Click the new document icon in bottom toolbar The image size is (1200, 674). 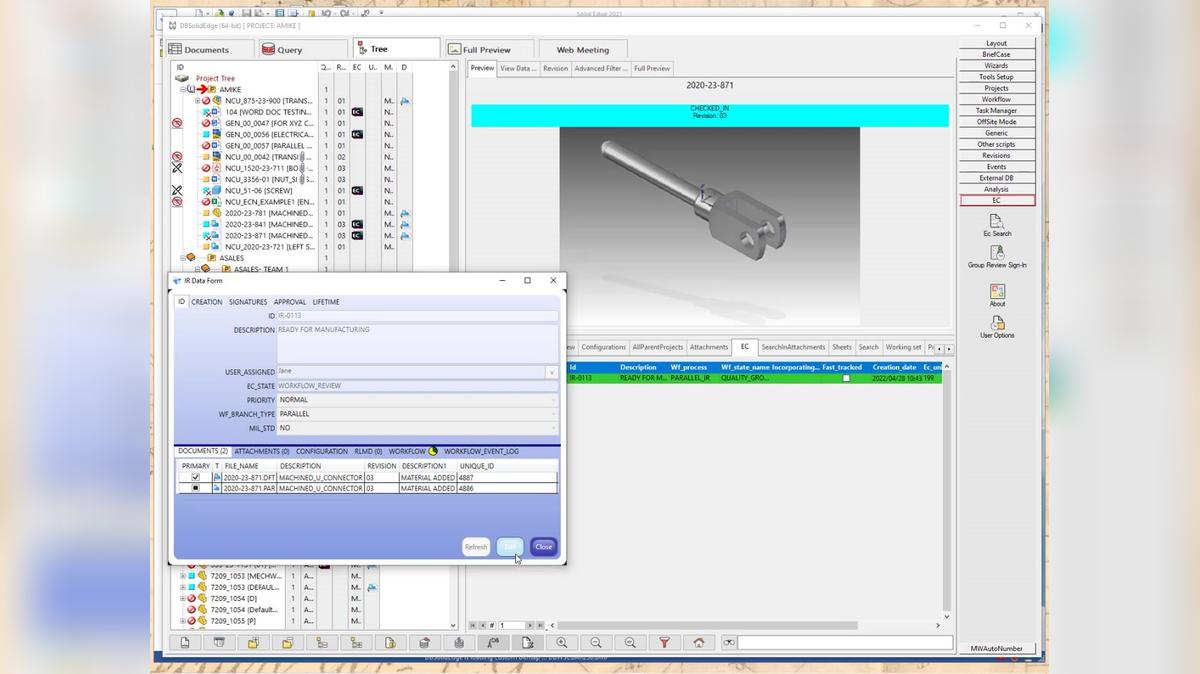click(185, 643)
